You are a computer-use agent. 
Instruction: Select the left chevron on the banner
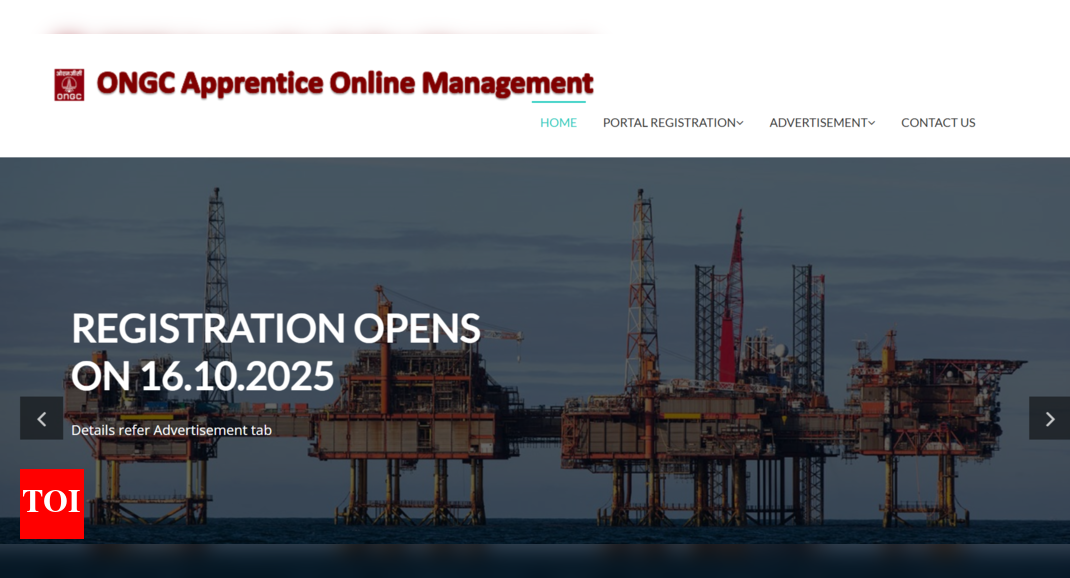click(41, 418)
